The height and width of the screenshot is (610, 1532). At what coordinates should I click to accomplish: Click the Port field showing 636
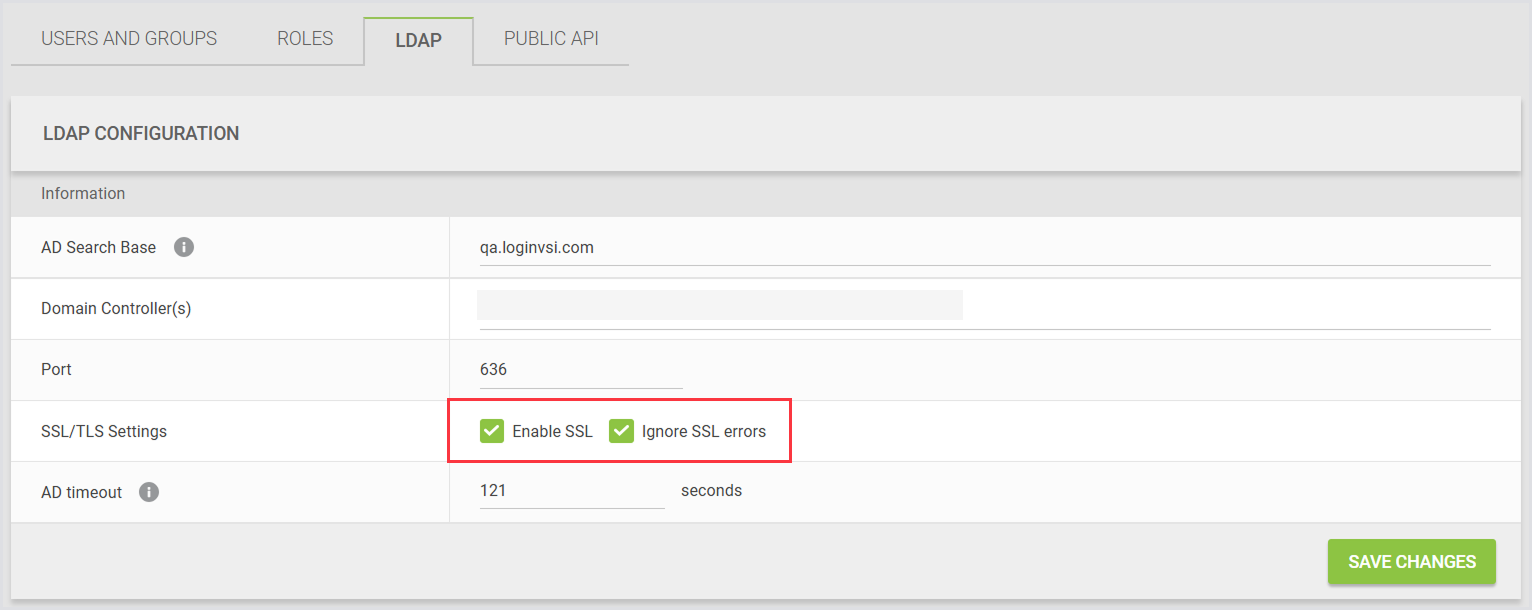point(580,370)
